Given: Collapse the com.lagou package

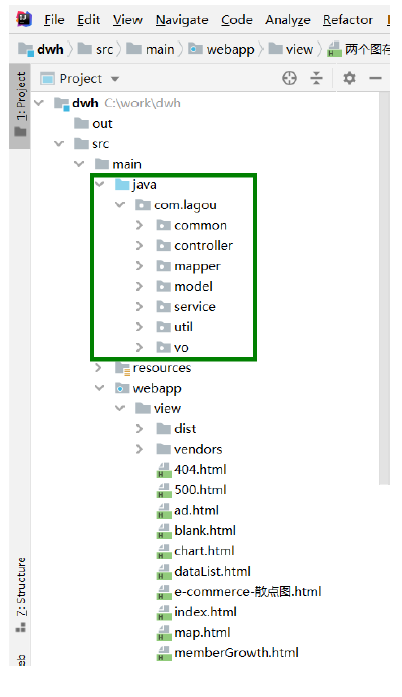Looking at the screenshot, I should tap(120, 205).
